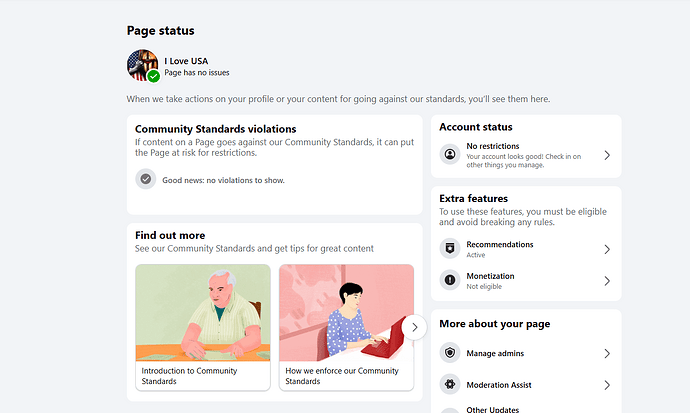This screenshot has width=690, height=413.
Task: Expand the Monetization row chevron
Action: pos(607,281)
